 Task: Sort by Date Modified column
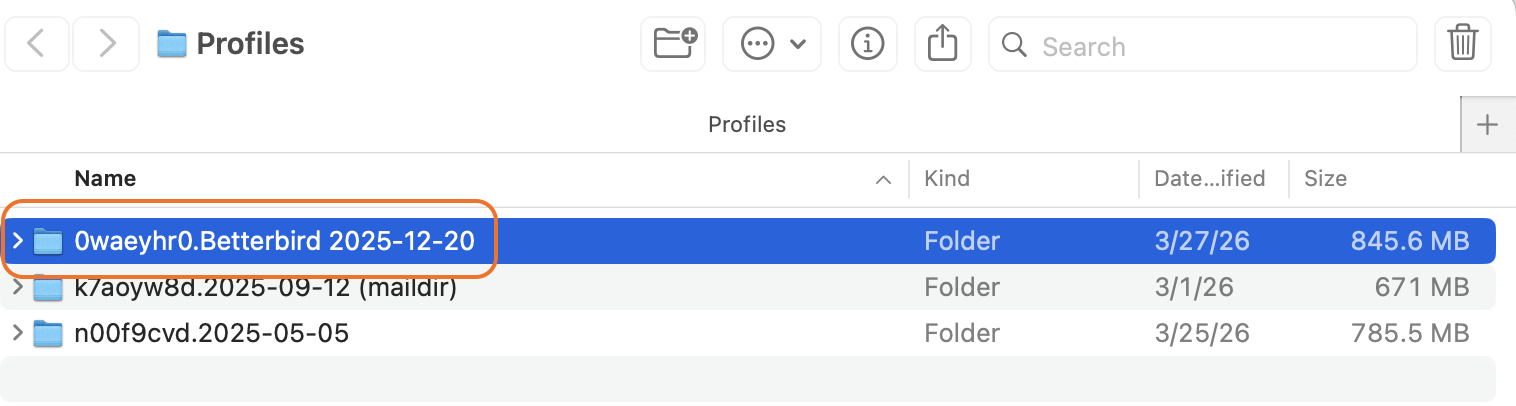pos(1209,179)
